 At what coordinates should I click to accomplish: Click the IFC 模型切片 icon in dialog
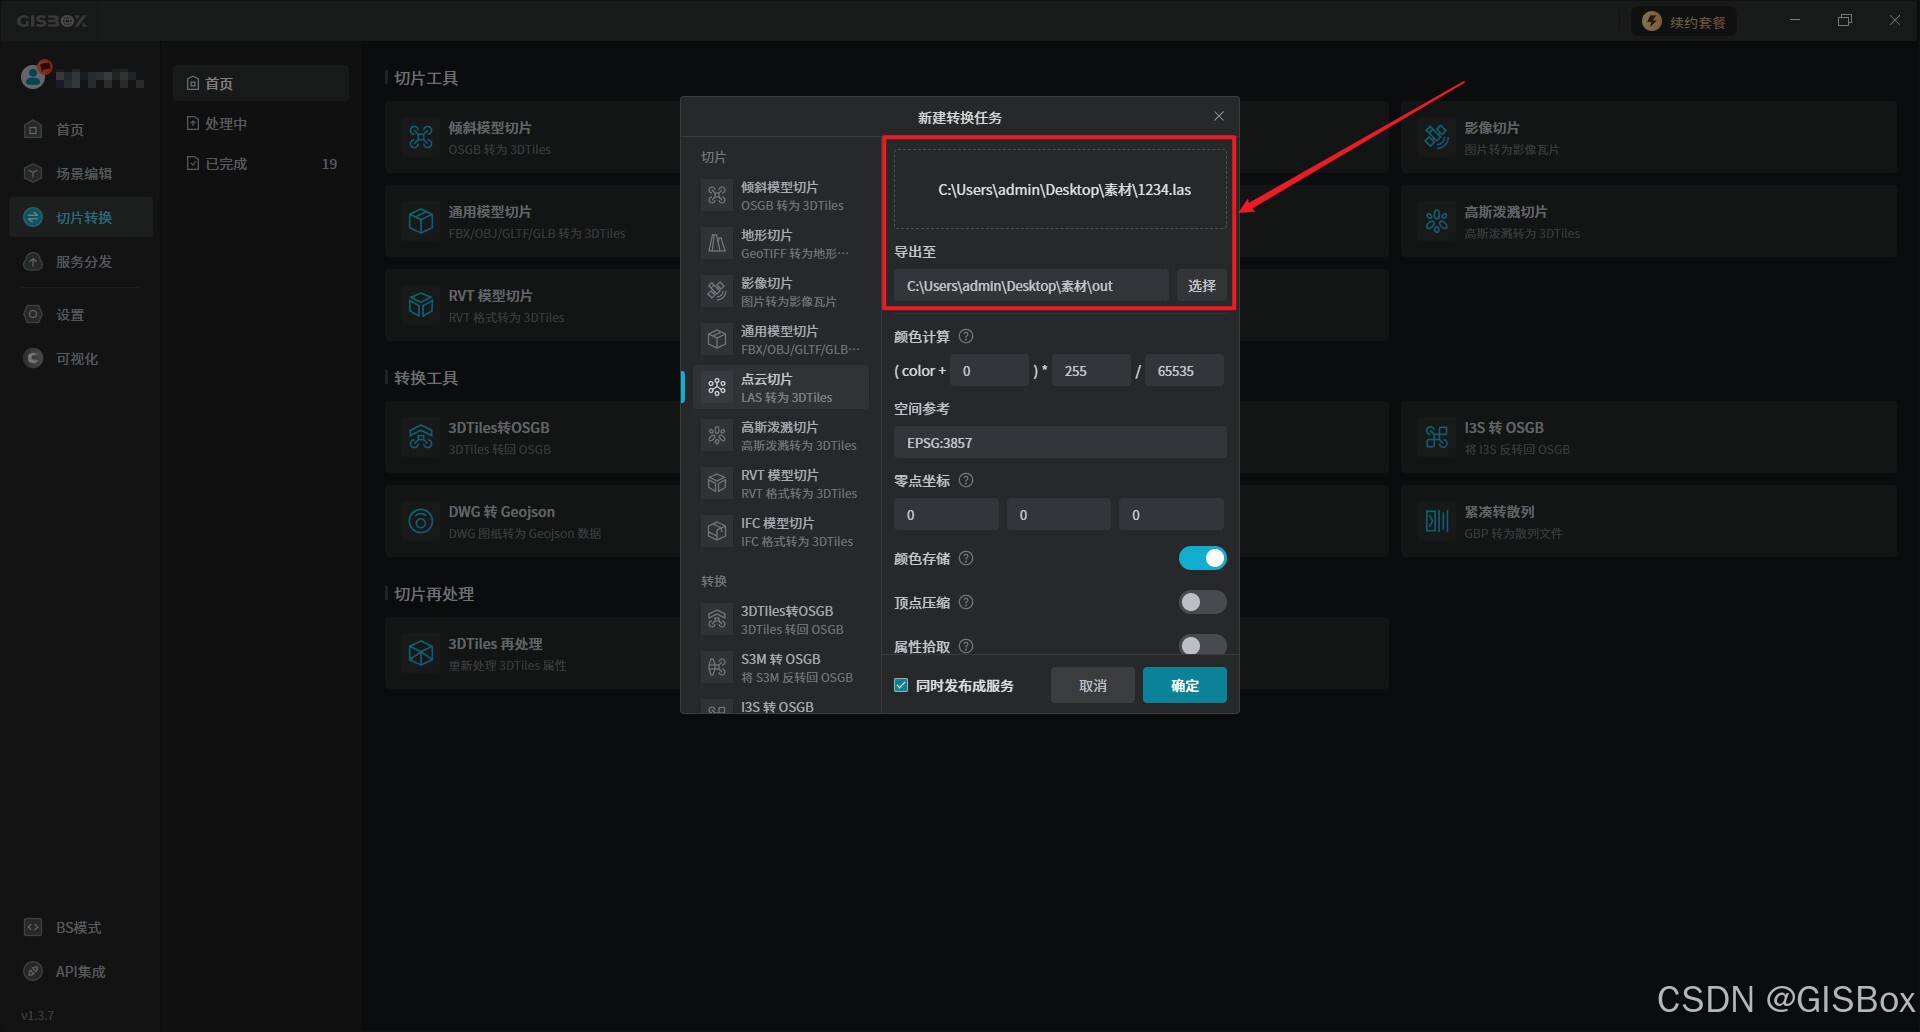click(x=717, y=532)
